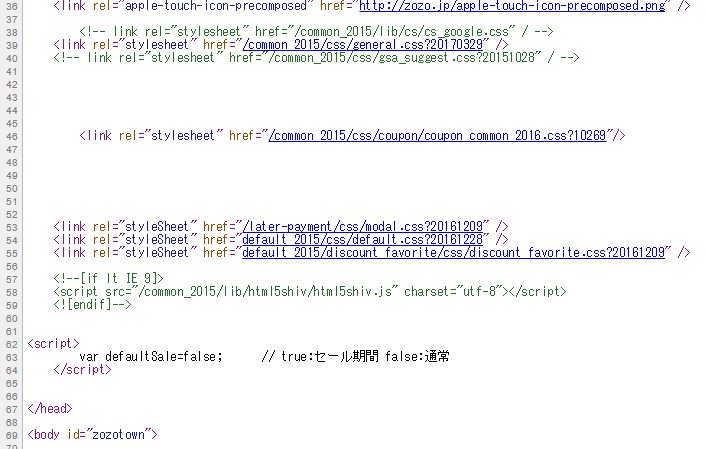Image resolution: width=706 pixels, height=449 pixels.
Task: Click the closing /script tag
Action: (x=82, y=370)
